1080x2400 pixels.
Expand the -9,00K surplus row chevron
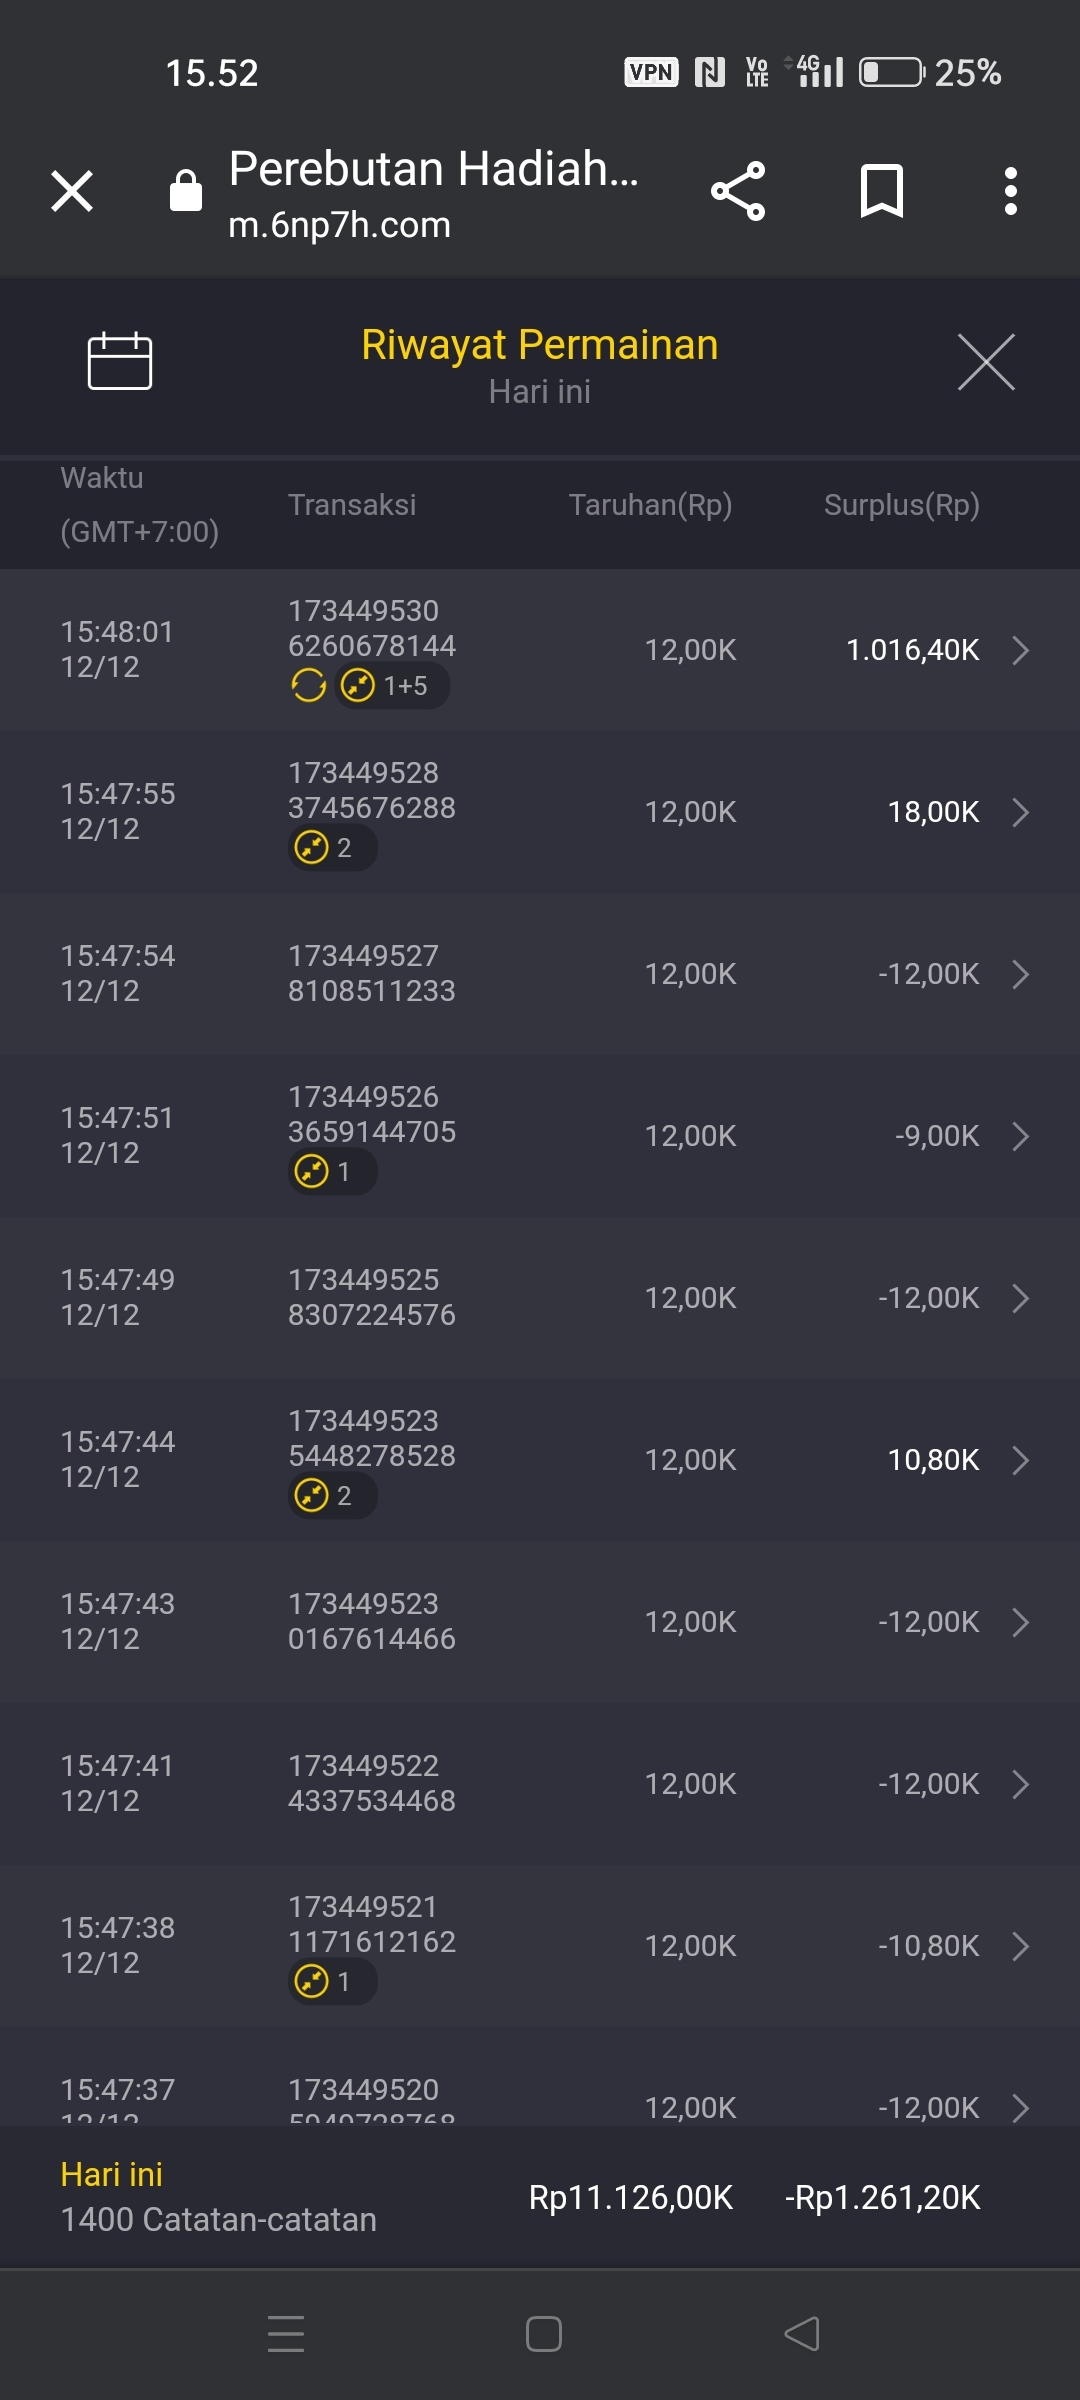pyautogui.click(x=1020, y=1136)
